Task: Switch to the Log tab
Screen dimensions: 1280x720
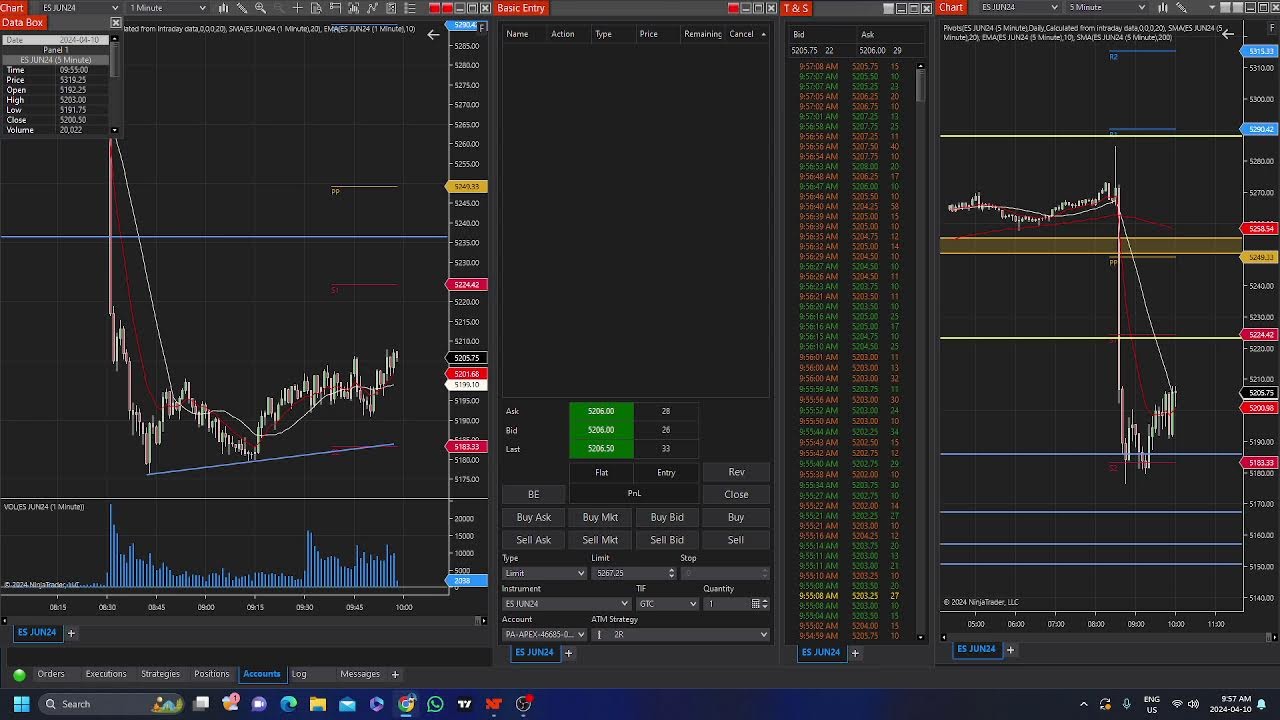Action: pyautogui.click(x=299, y=674)
